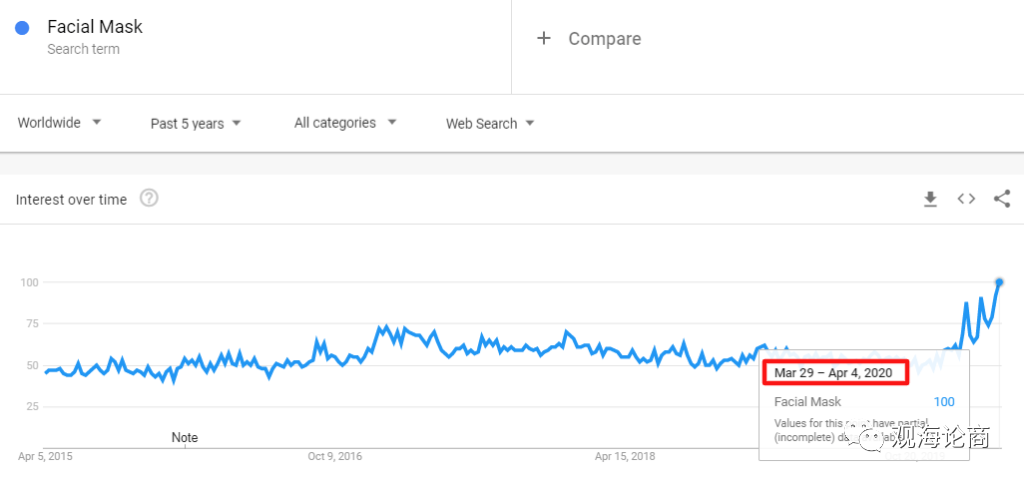Click the Facial Mask value 100 in tooltip

(x=943, y=402)
